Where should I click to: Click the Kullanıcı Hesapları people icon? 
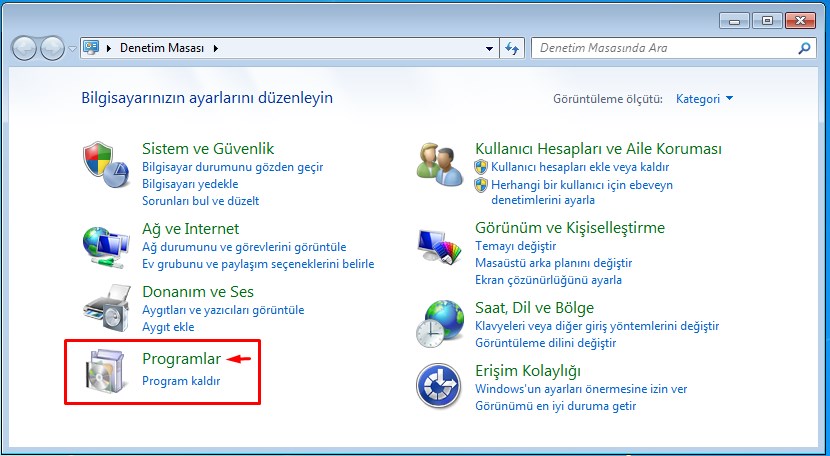440,165
